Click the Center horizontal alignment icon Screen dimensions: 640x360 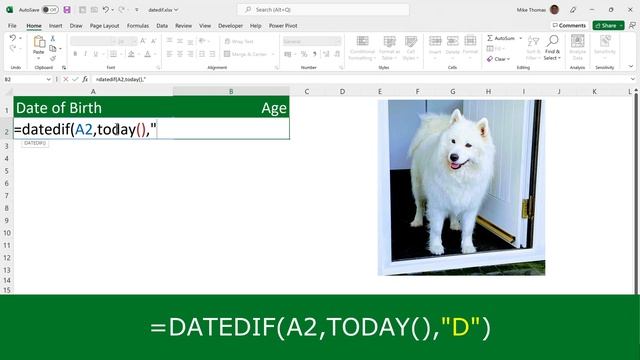point(180,54)
